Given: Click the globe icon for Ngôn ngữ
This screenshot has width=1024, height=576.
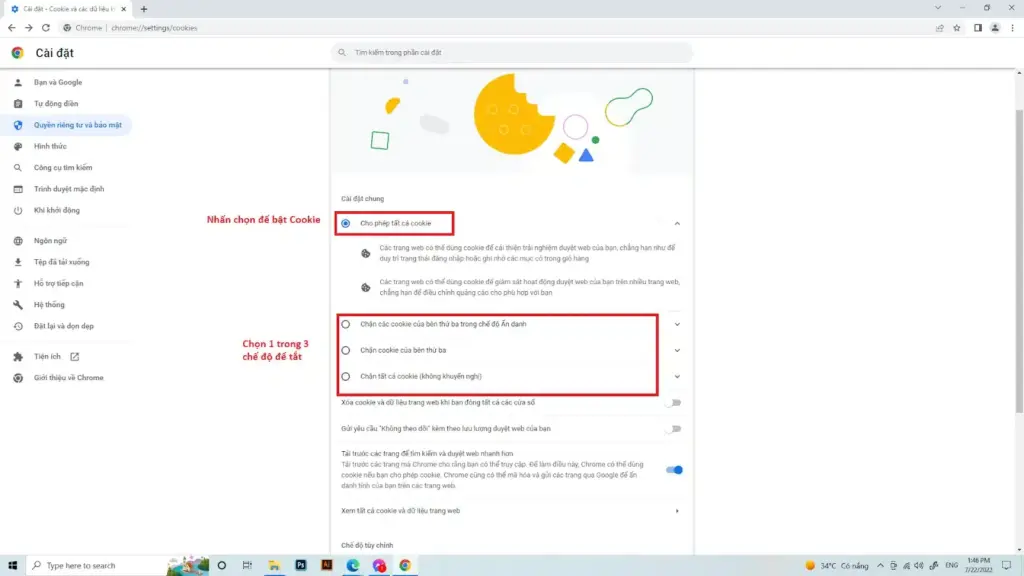Looking at the screenshot, I should [18, 241].
